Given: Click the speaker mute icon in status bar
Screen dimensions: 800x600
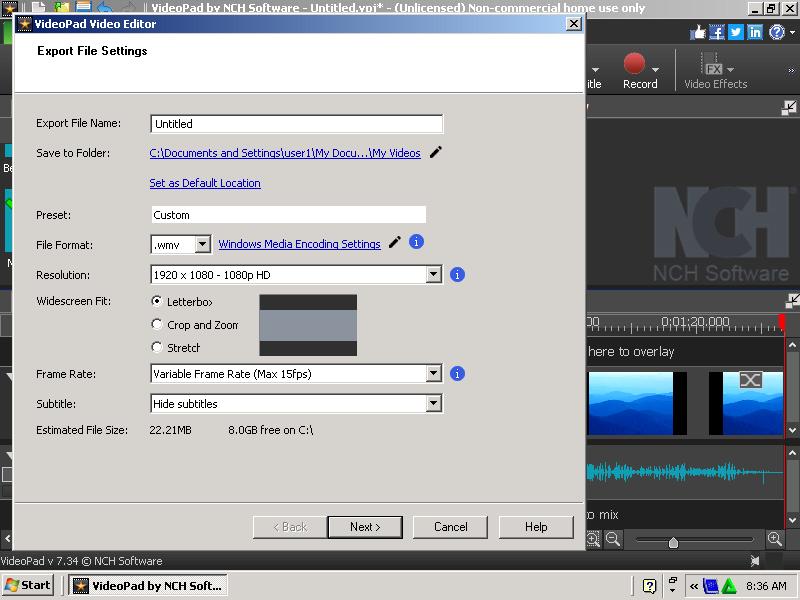Looking at the screenshot, I should (x=756, y=561).
